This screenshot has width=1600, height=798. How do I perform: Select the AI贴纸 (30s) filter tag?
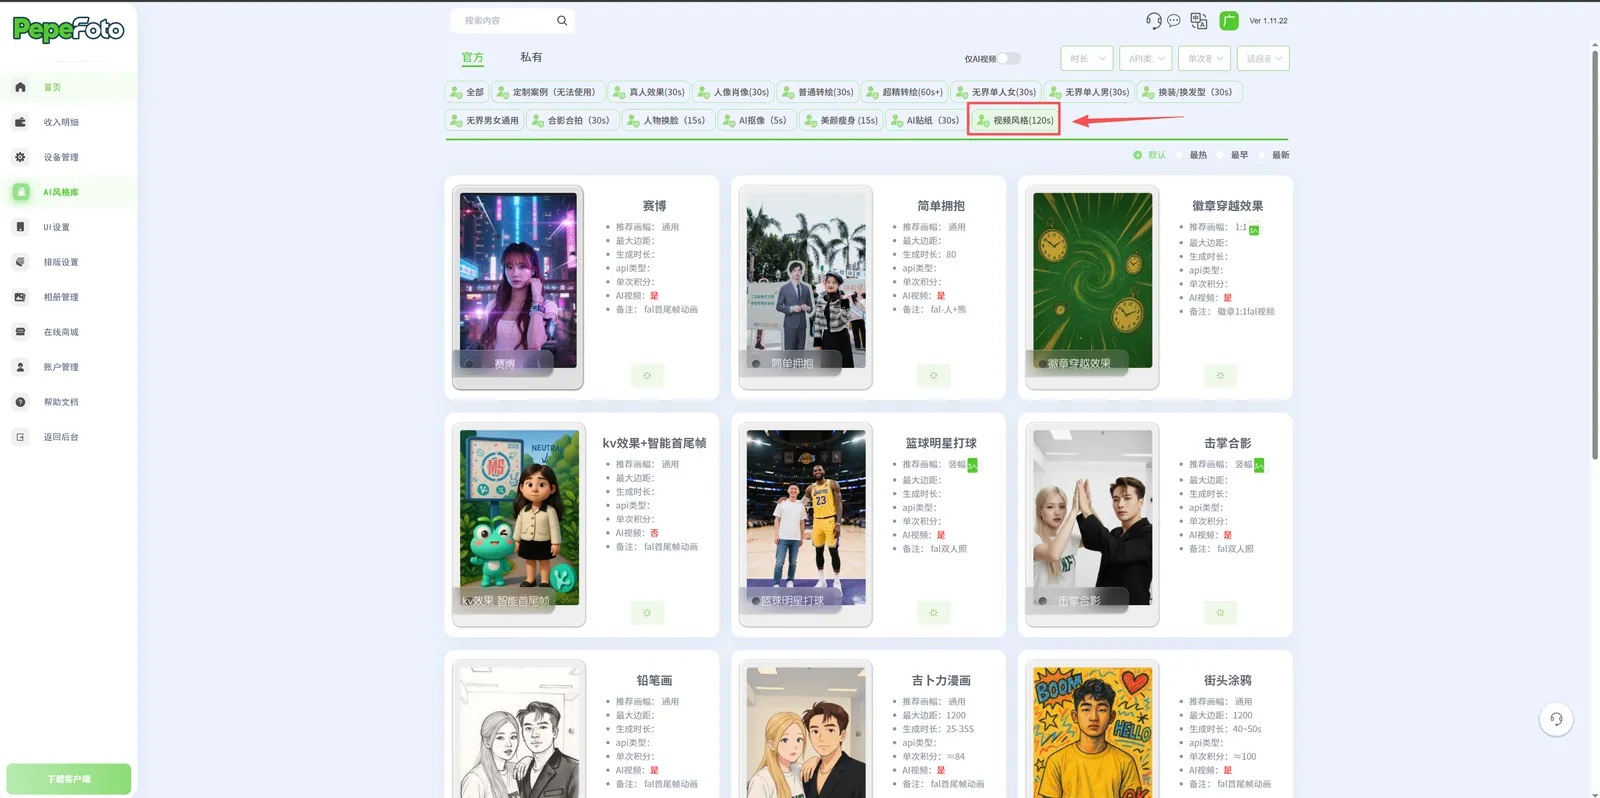coord(926,121)
